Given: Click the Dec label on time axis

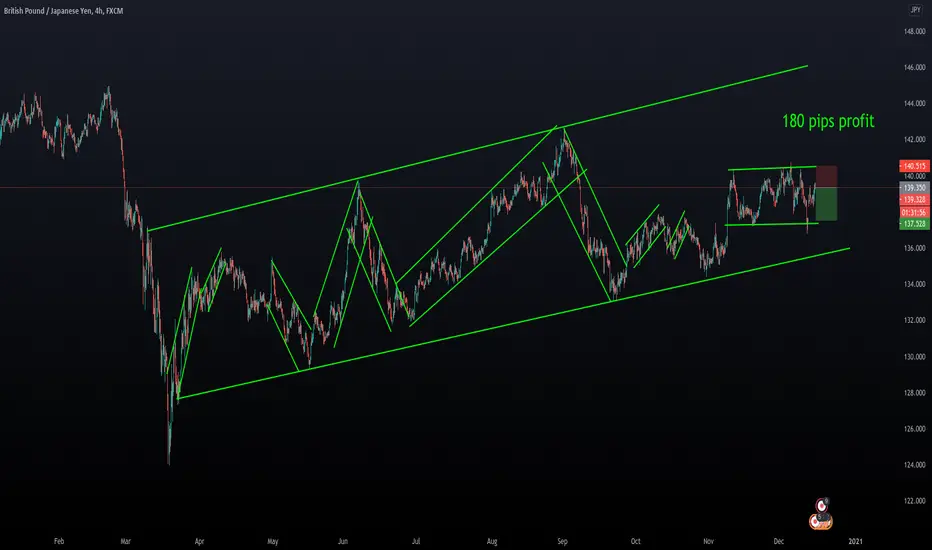Looking at the screenshot, I should 779,541.
